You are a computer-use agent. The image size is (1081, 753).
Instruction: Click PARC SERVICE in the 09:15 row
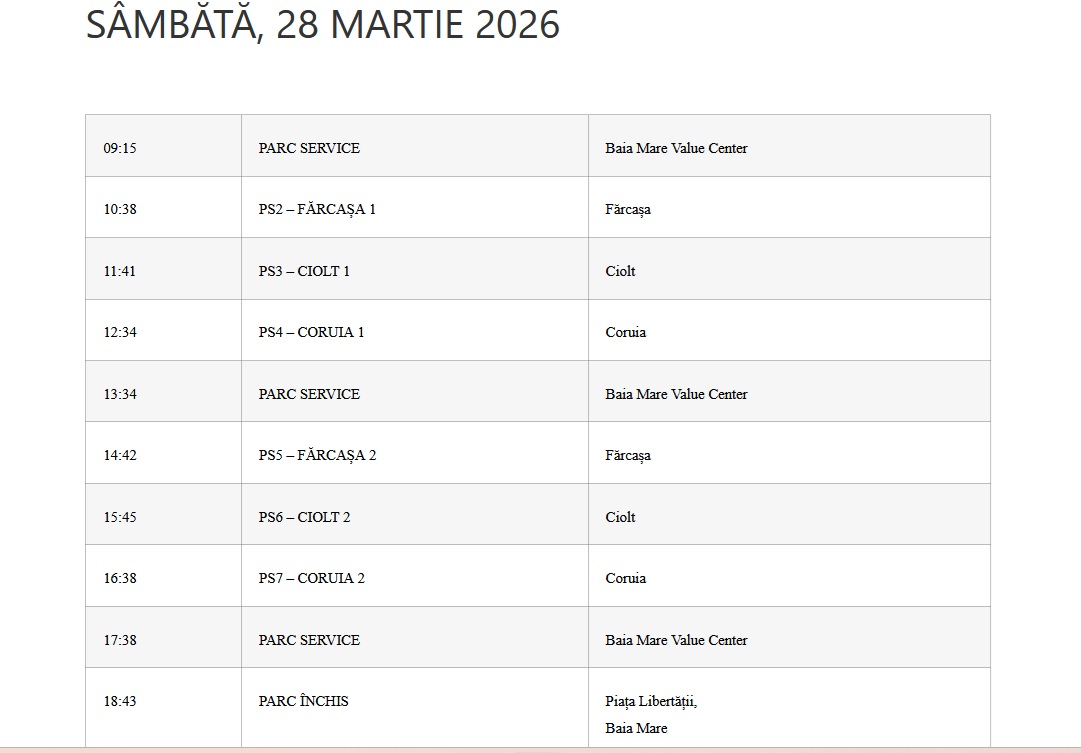[309, 148]
